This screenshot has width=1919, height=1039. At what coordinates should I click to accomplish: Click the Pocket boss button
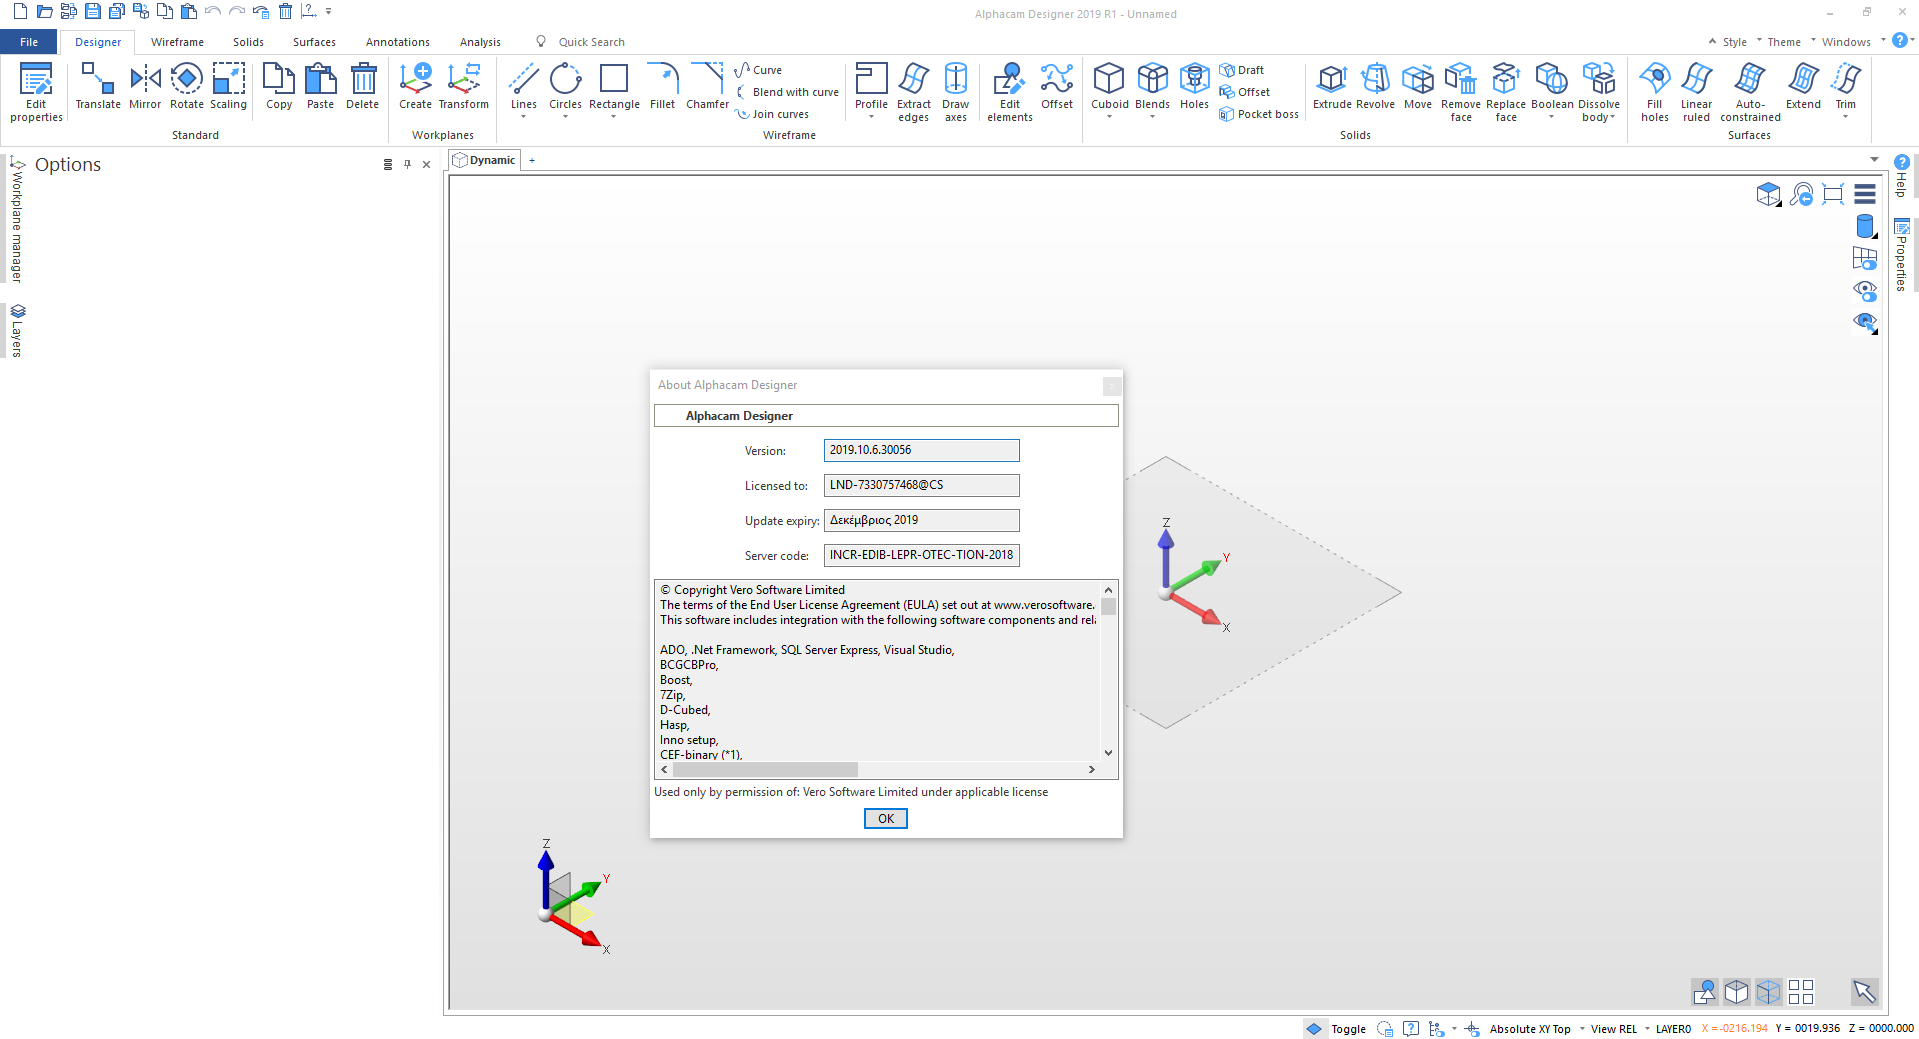pyautogui.click(x=1259, y=114)
